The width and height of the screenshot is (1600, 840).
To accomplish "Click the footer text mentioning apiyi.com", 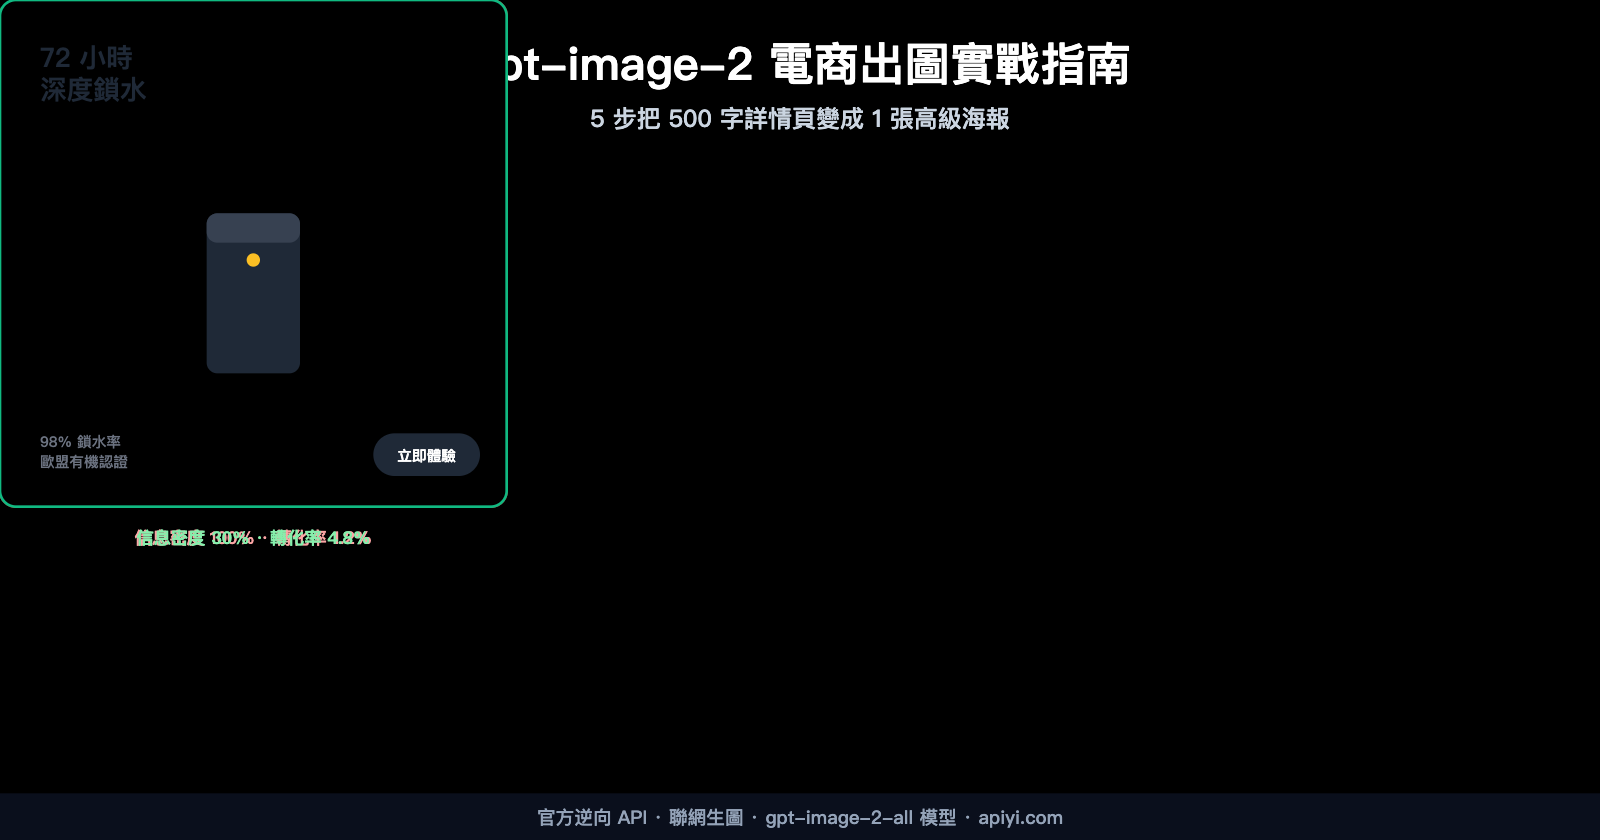I will point(800,818).
